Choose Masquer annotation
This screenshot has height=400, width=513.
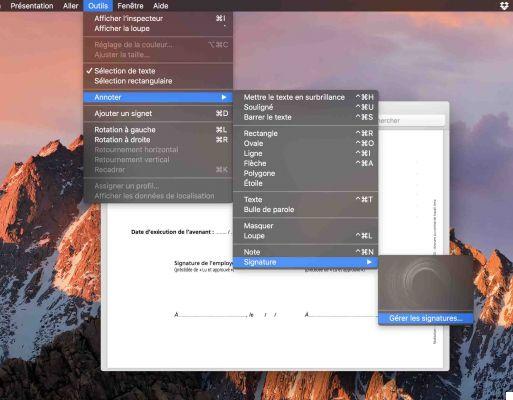[305, 226]
